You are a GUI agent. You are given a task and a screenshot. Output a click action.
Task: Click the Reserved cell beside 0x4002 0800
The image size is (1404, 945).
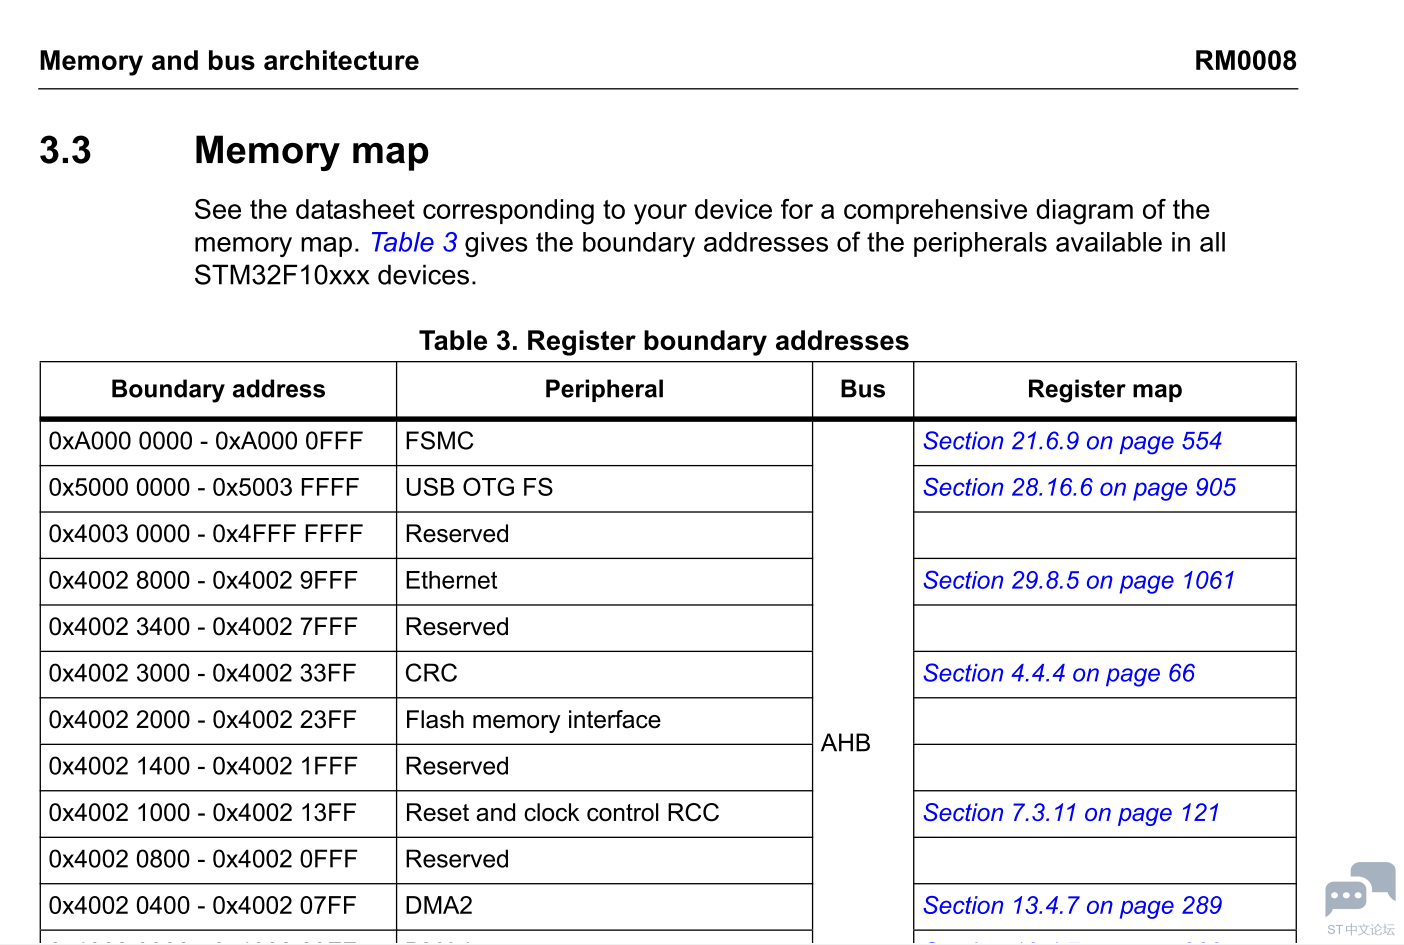tap(604, 860)
